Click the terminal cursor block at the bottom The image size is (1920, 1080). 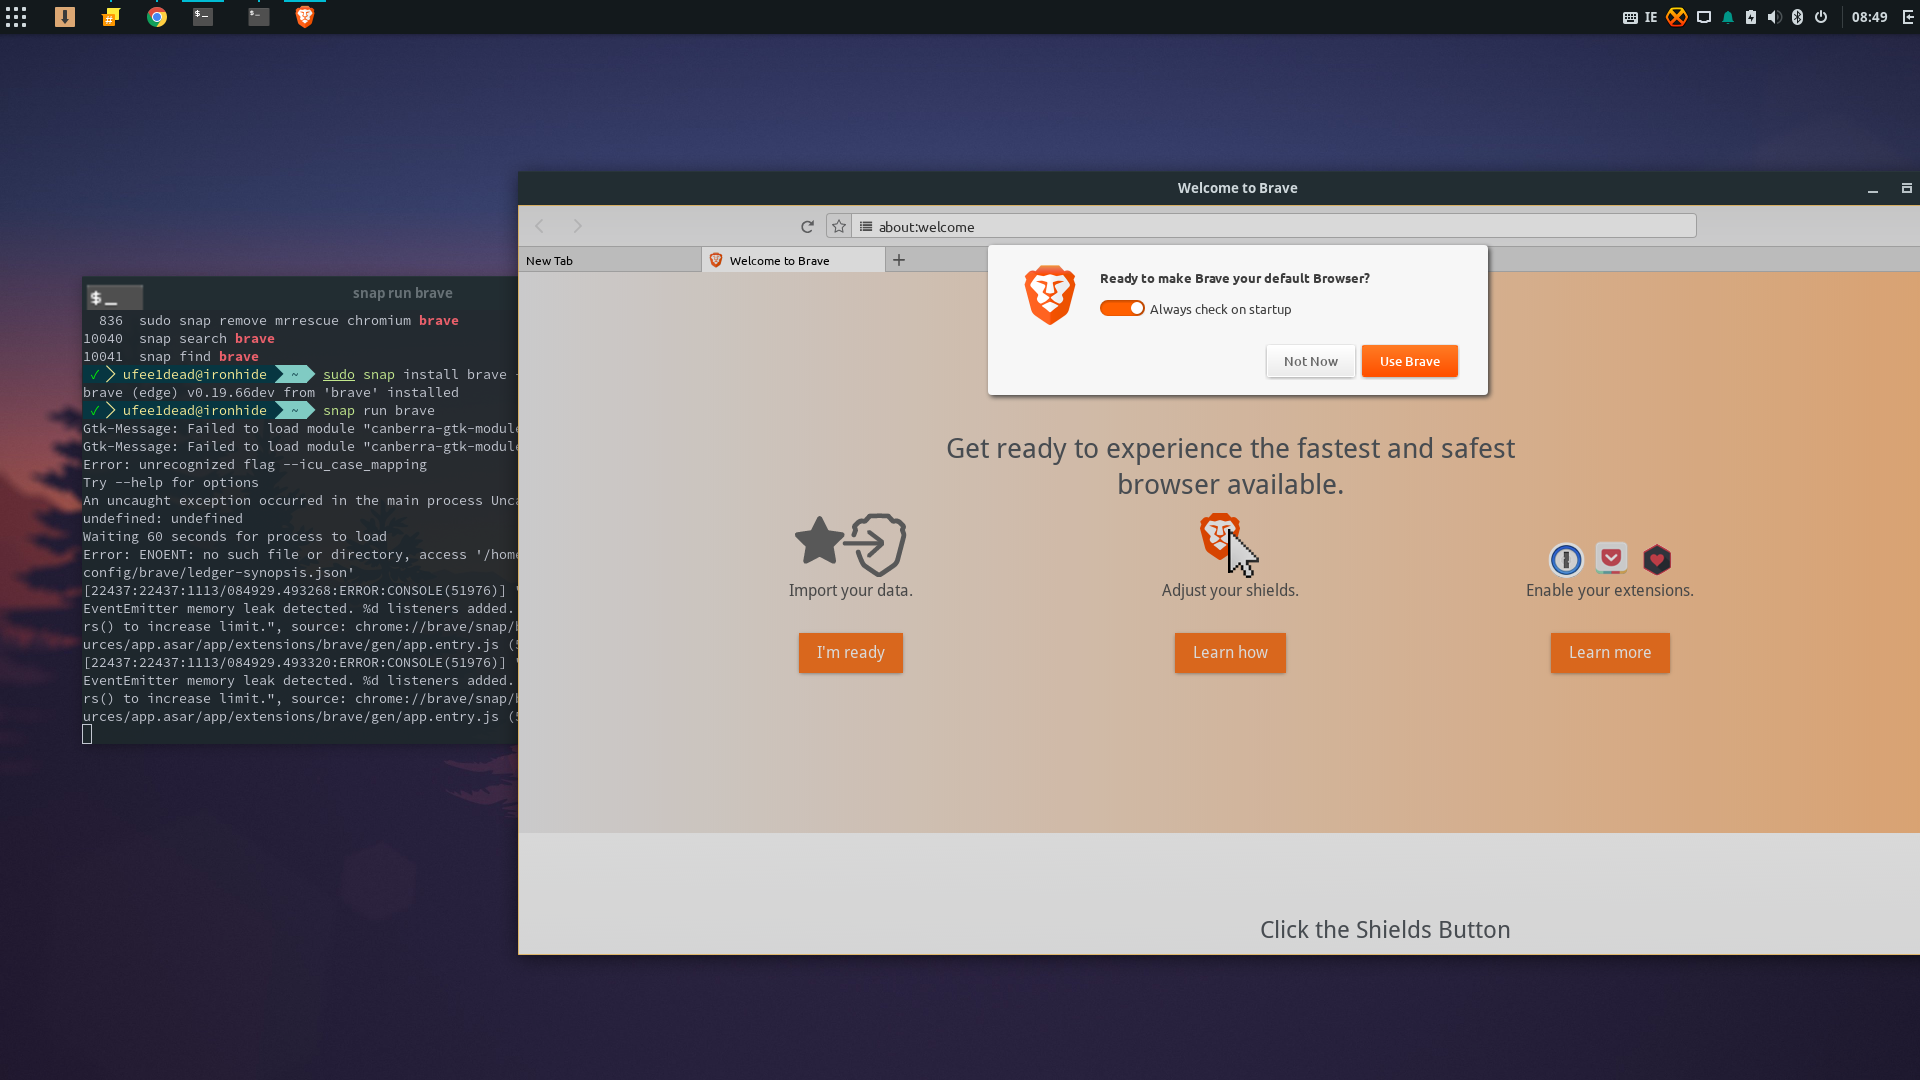(87, 734)
